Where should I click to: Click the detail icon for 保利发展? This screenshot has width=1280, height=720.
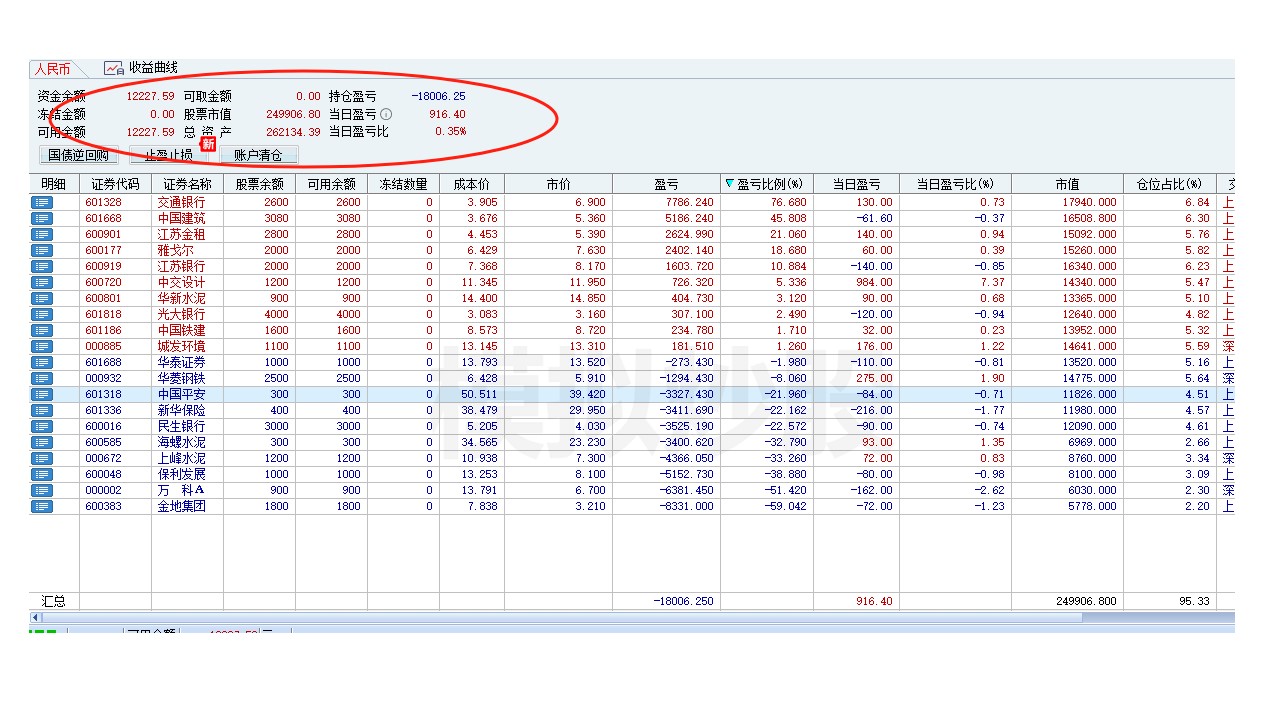[x=42, y=474]
